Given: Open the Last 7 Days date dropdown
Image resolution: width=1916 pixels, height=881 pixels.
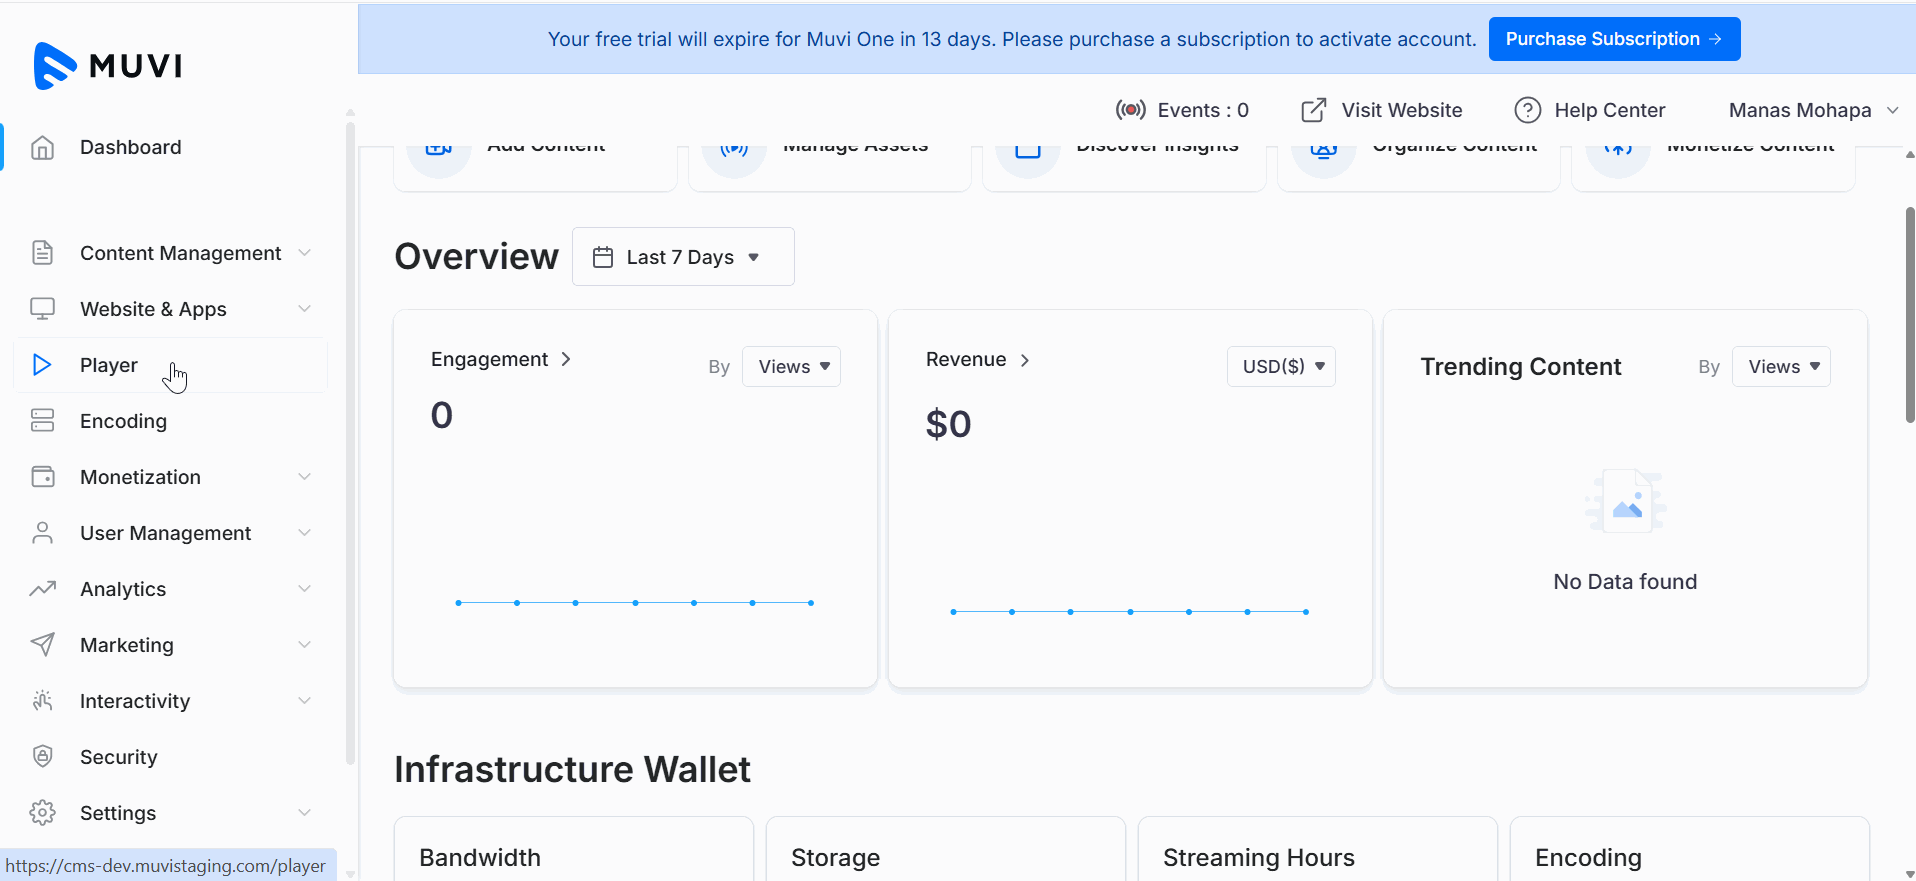Looking at the screenshot, I should 683,257.
